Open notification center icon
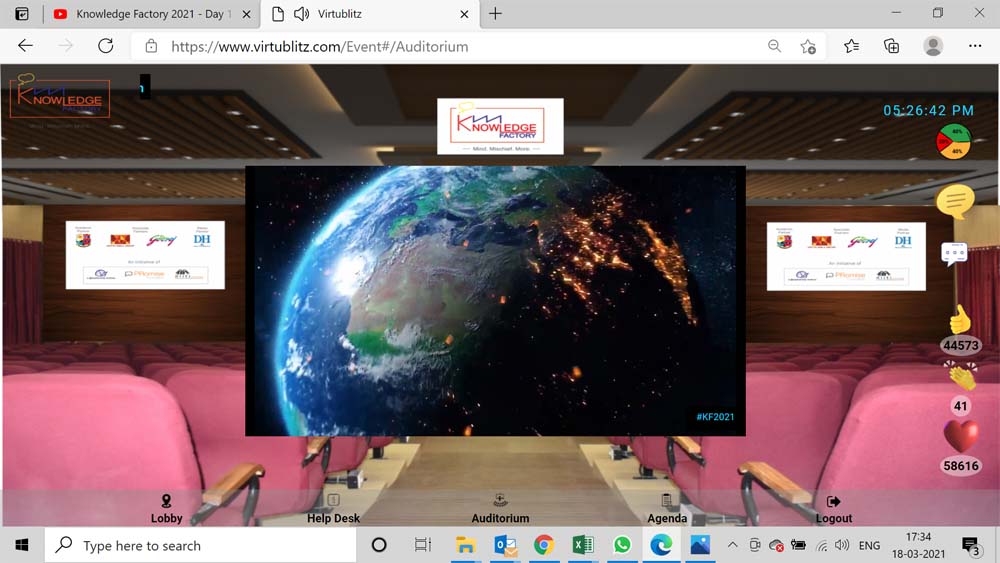 click(x=971, y=546)
